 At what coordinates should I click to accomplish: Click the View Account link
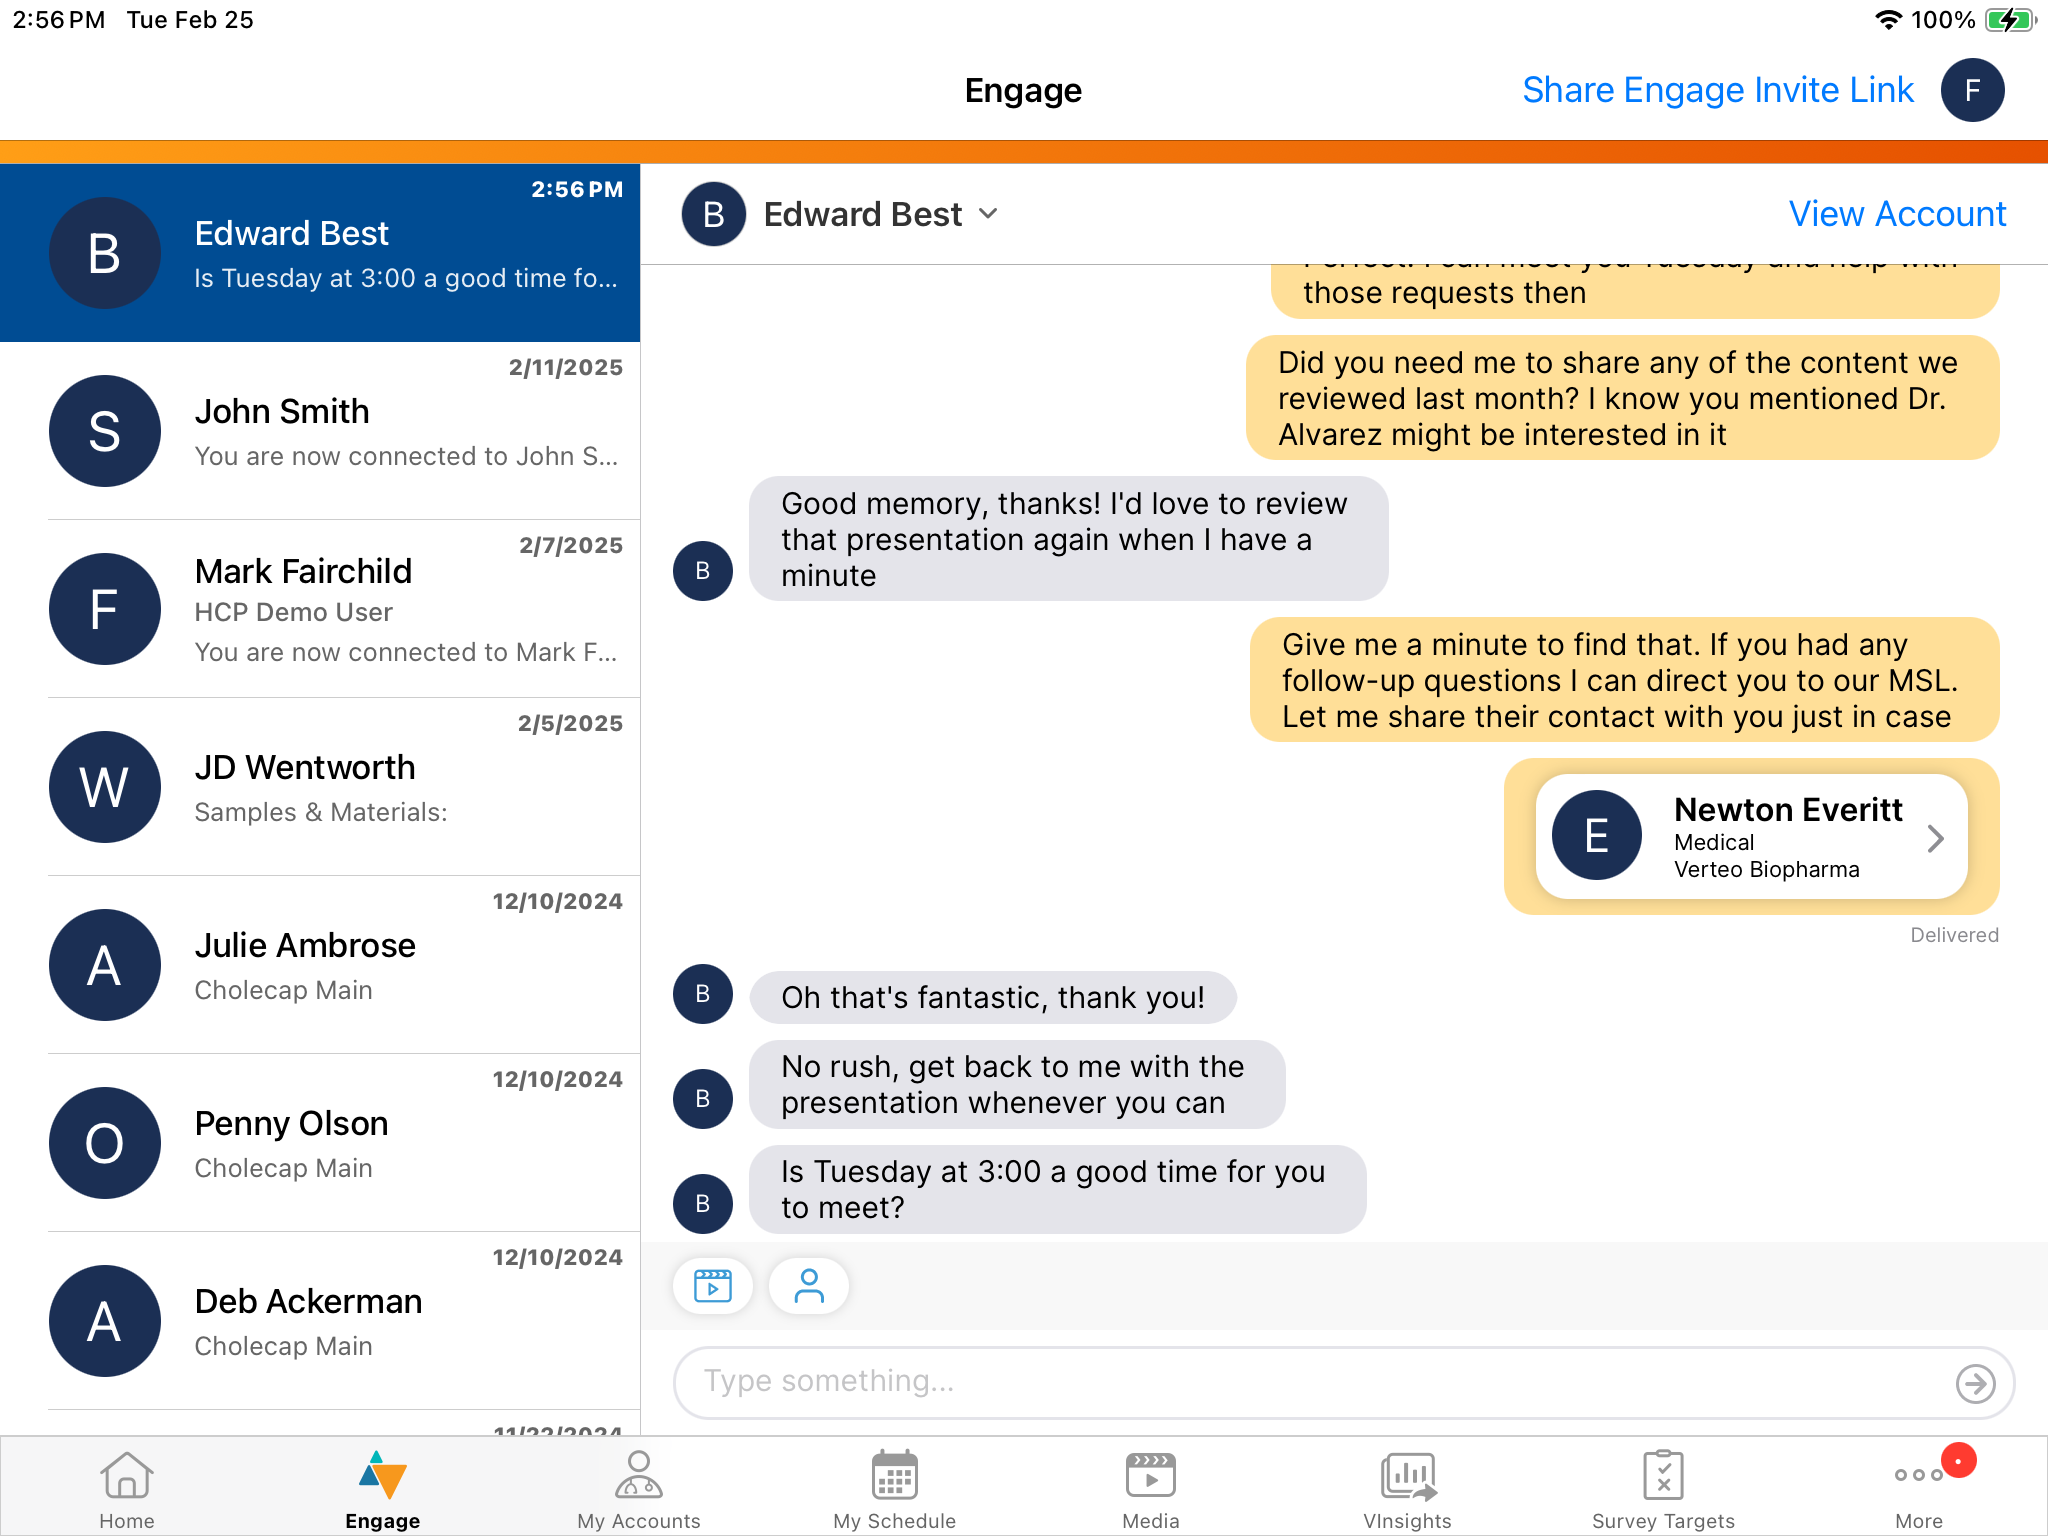[1897, 214]
